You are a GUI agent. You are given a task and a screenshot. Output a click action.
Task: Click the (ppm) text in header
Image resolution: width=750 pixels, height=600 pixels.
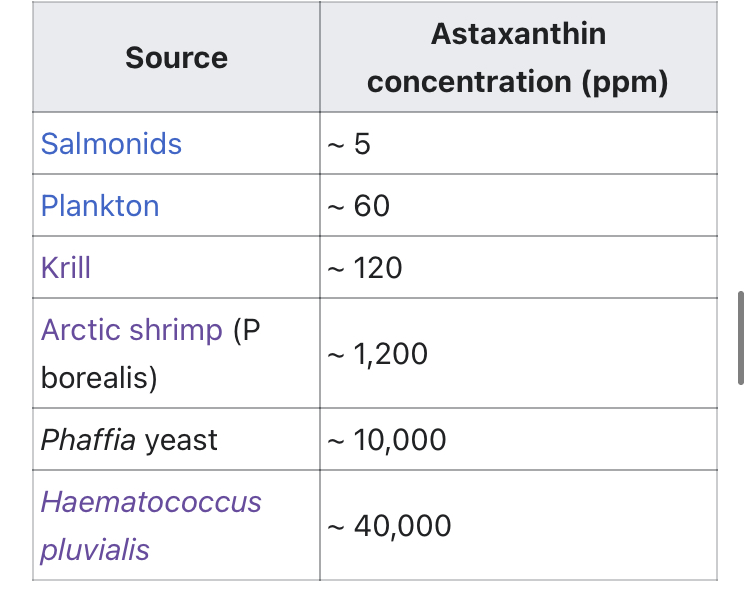click(625, 82)
